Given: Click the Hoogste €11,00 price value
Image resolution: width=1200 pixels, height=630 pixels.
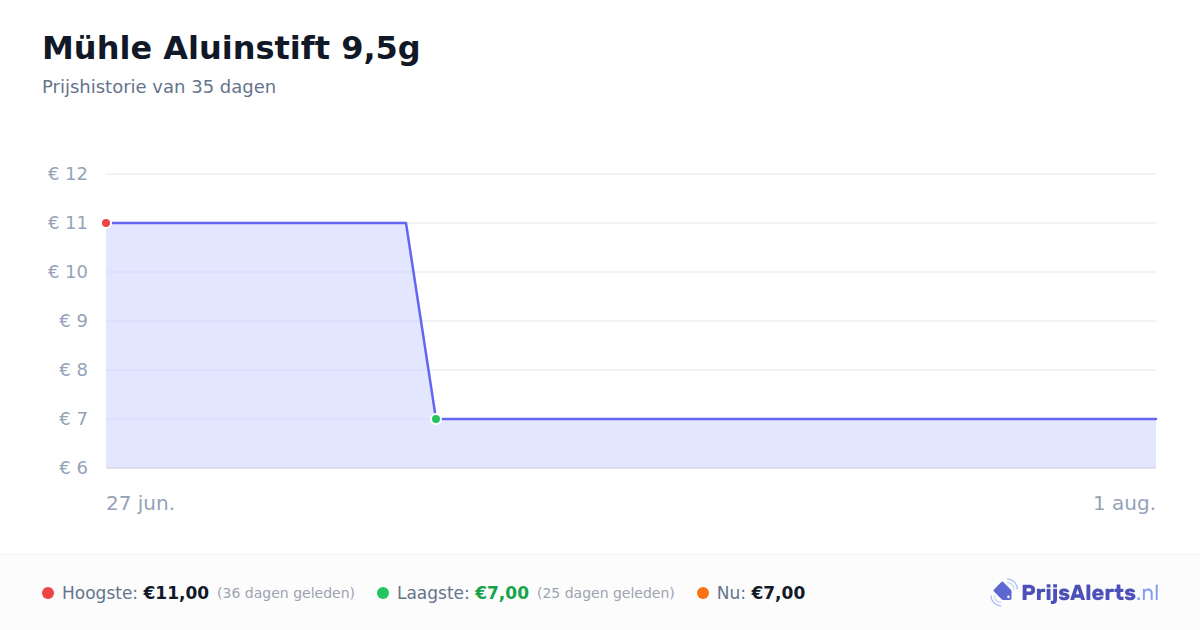Looking at the screenshot, I should click(x=176, y=593).
